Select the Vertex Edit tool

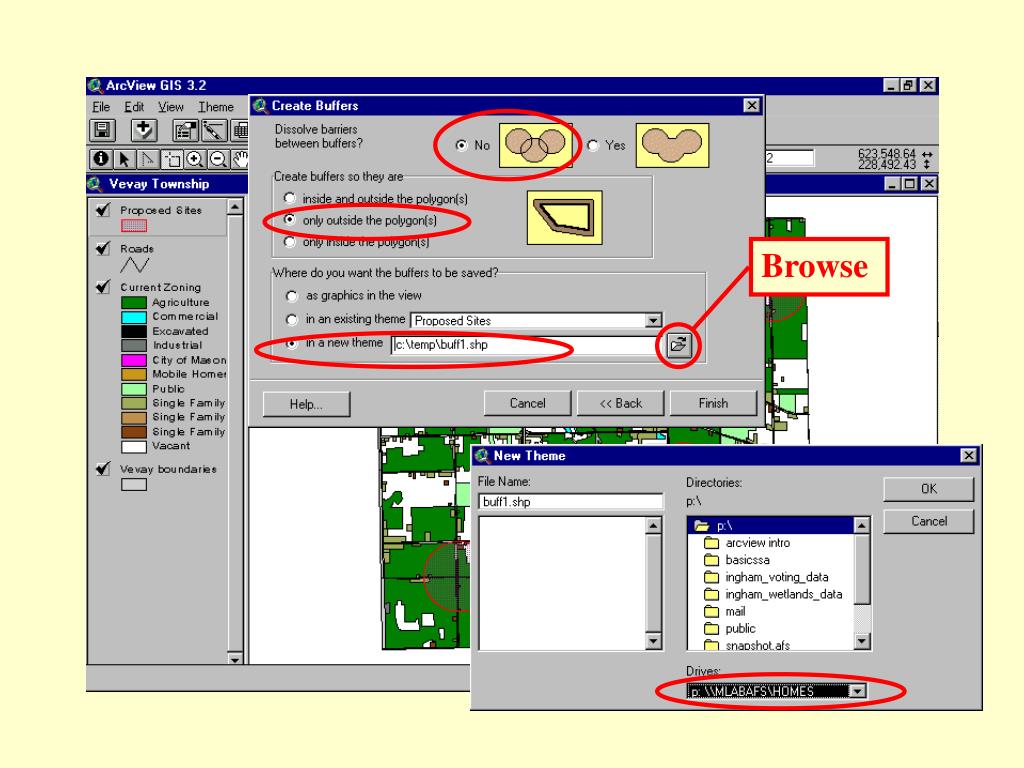click(x=148, y=159)
